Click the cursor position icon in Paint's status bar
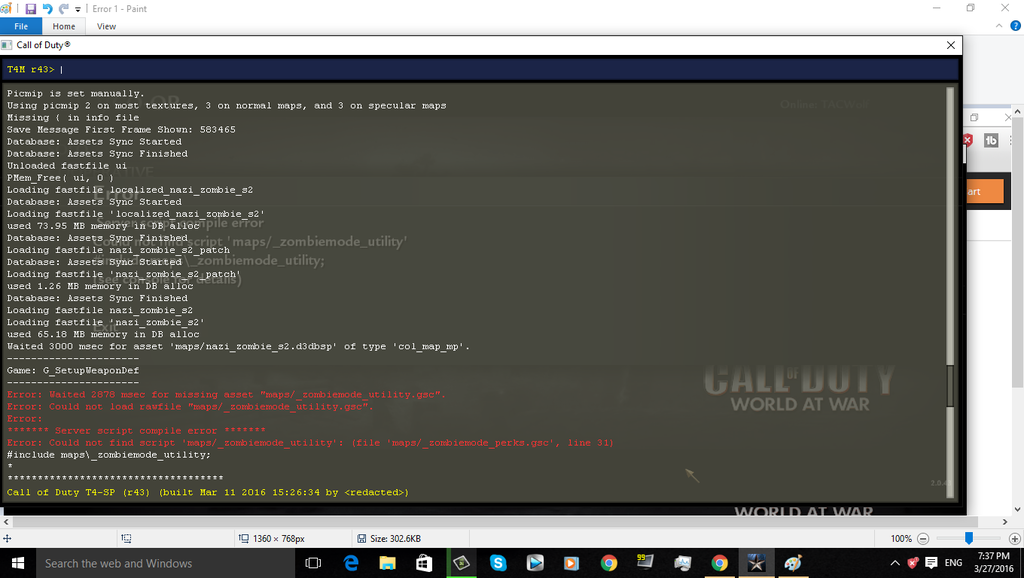The image size is (1024, 578). (x=7, y=539)
